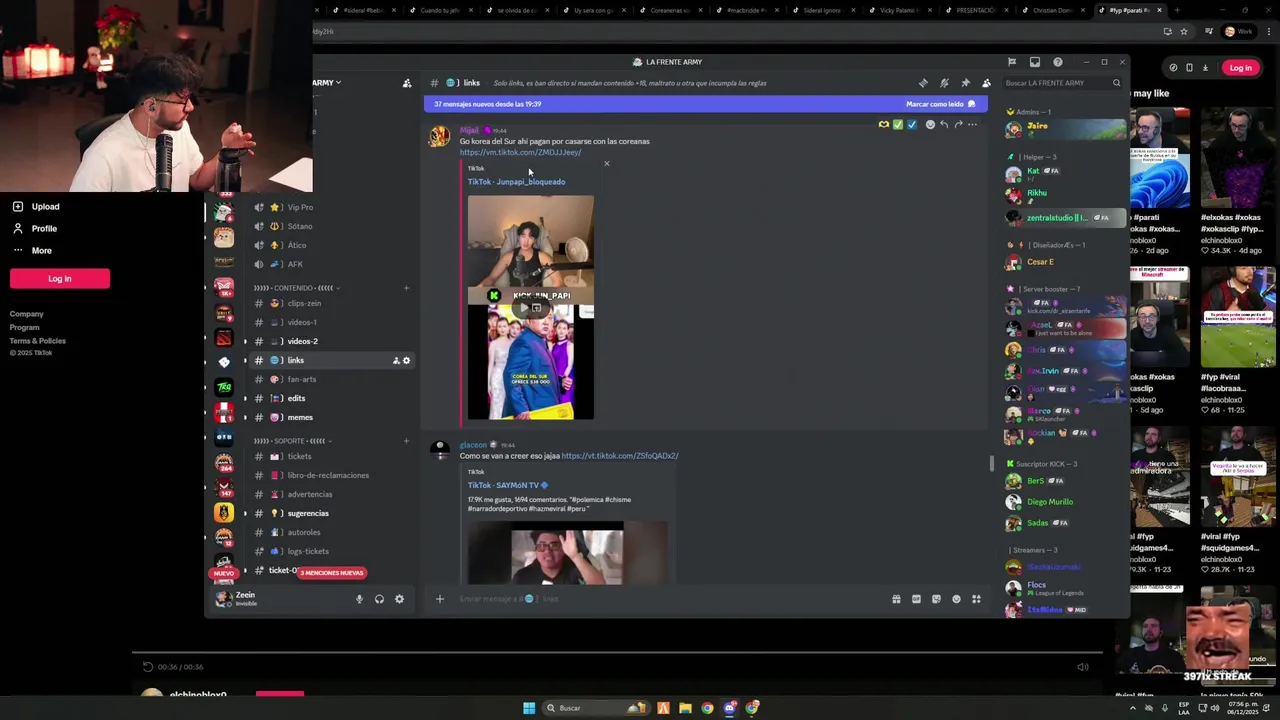Open Discord inbox icon in title bar
This screenshot has height=720, width=1280.
click(1035, 62)
